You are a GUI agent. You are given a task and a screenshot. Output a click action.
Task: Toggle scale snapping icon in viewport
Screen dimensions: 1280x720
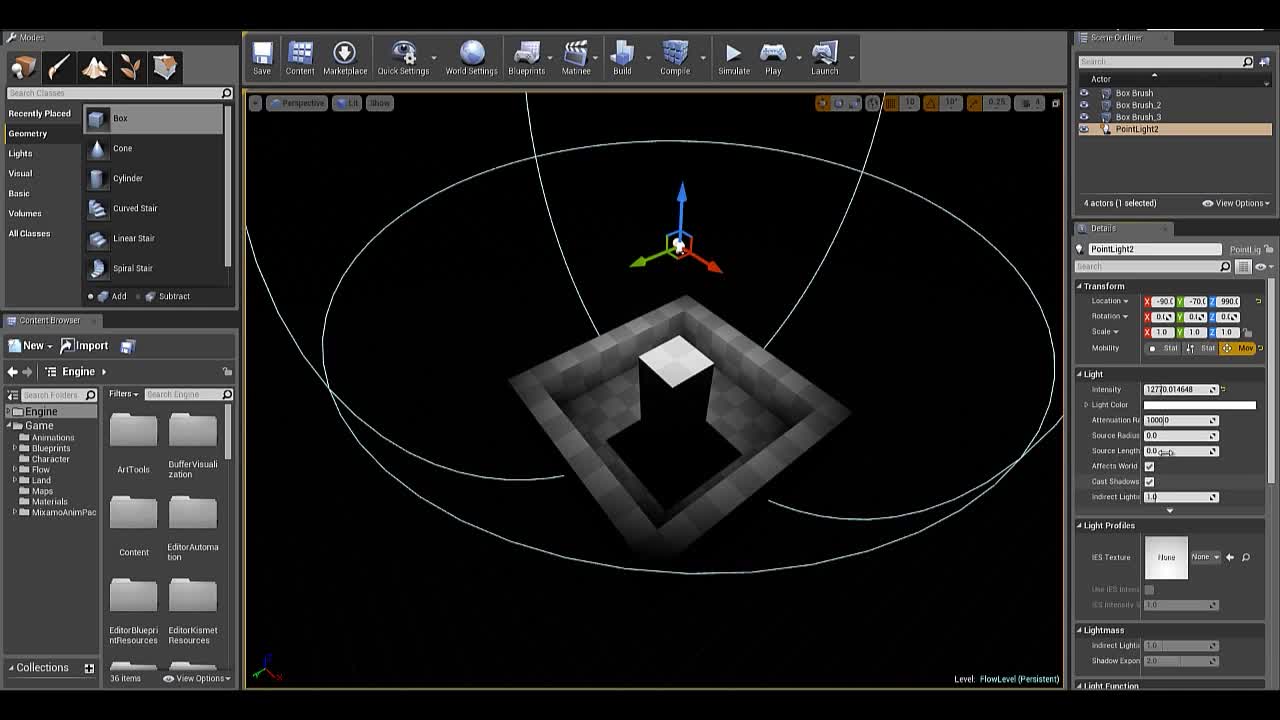pyautogui.click(x=975, y=103)
